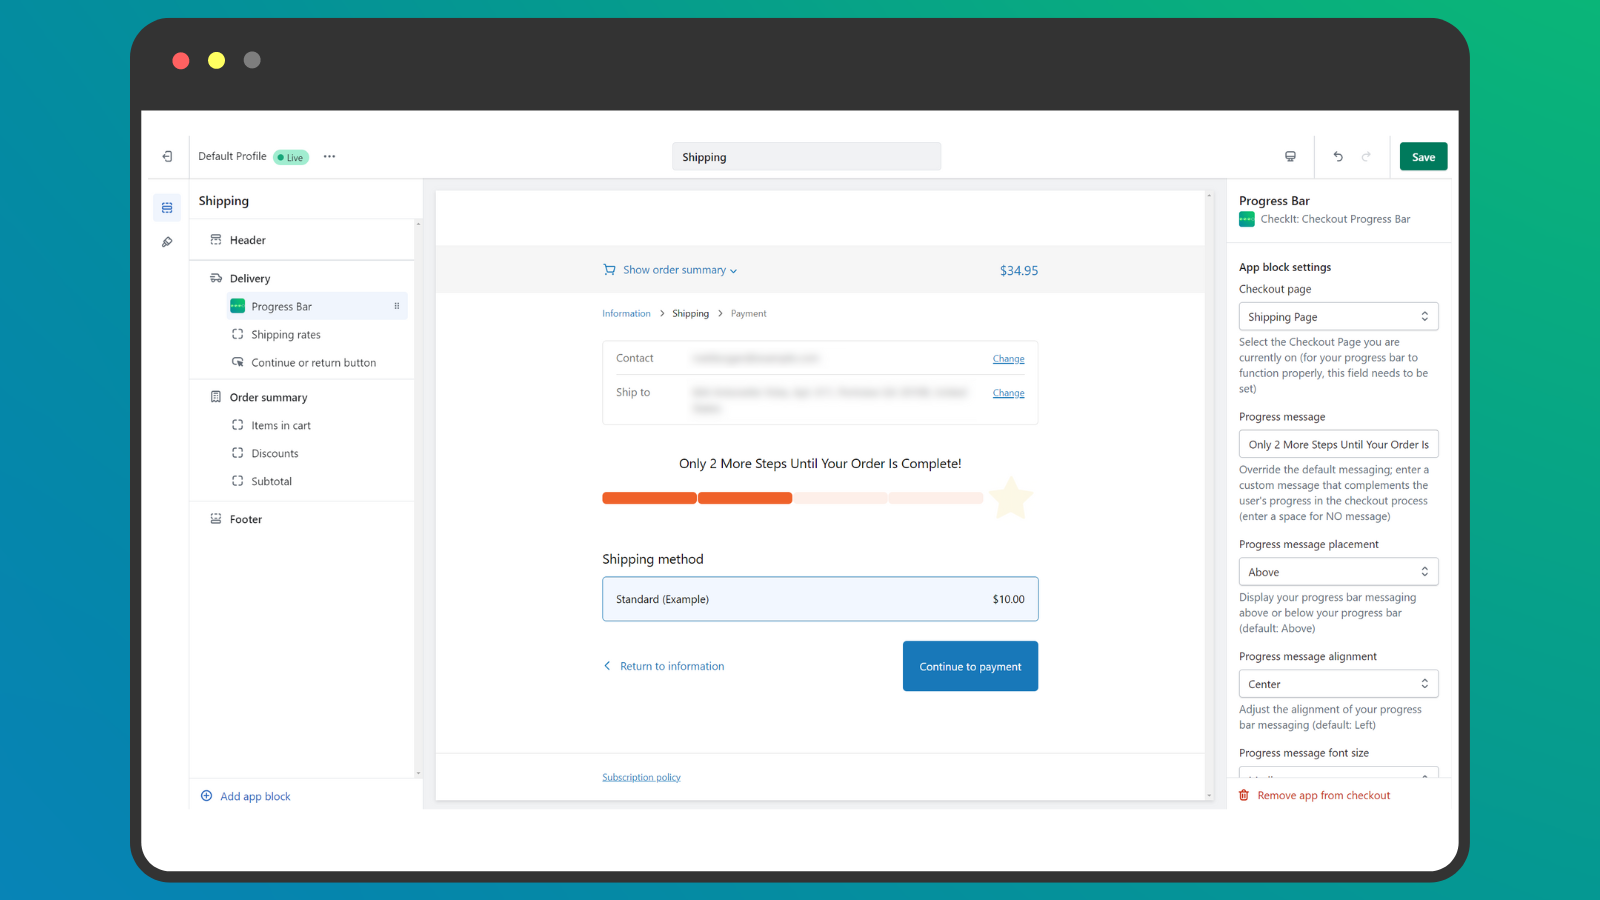Click the exit editor icon
Image resolution: width=1600 pixels, height=900 pixels.
click(167, 156)
